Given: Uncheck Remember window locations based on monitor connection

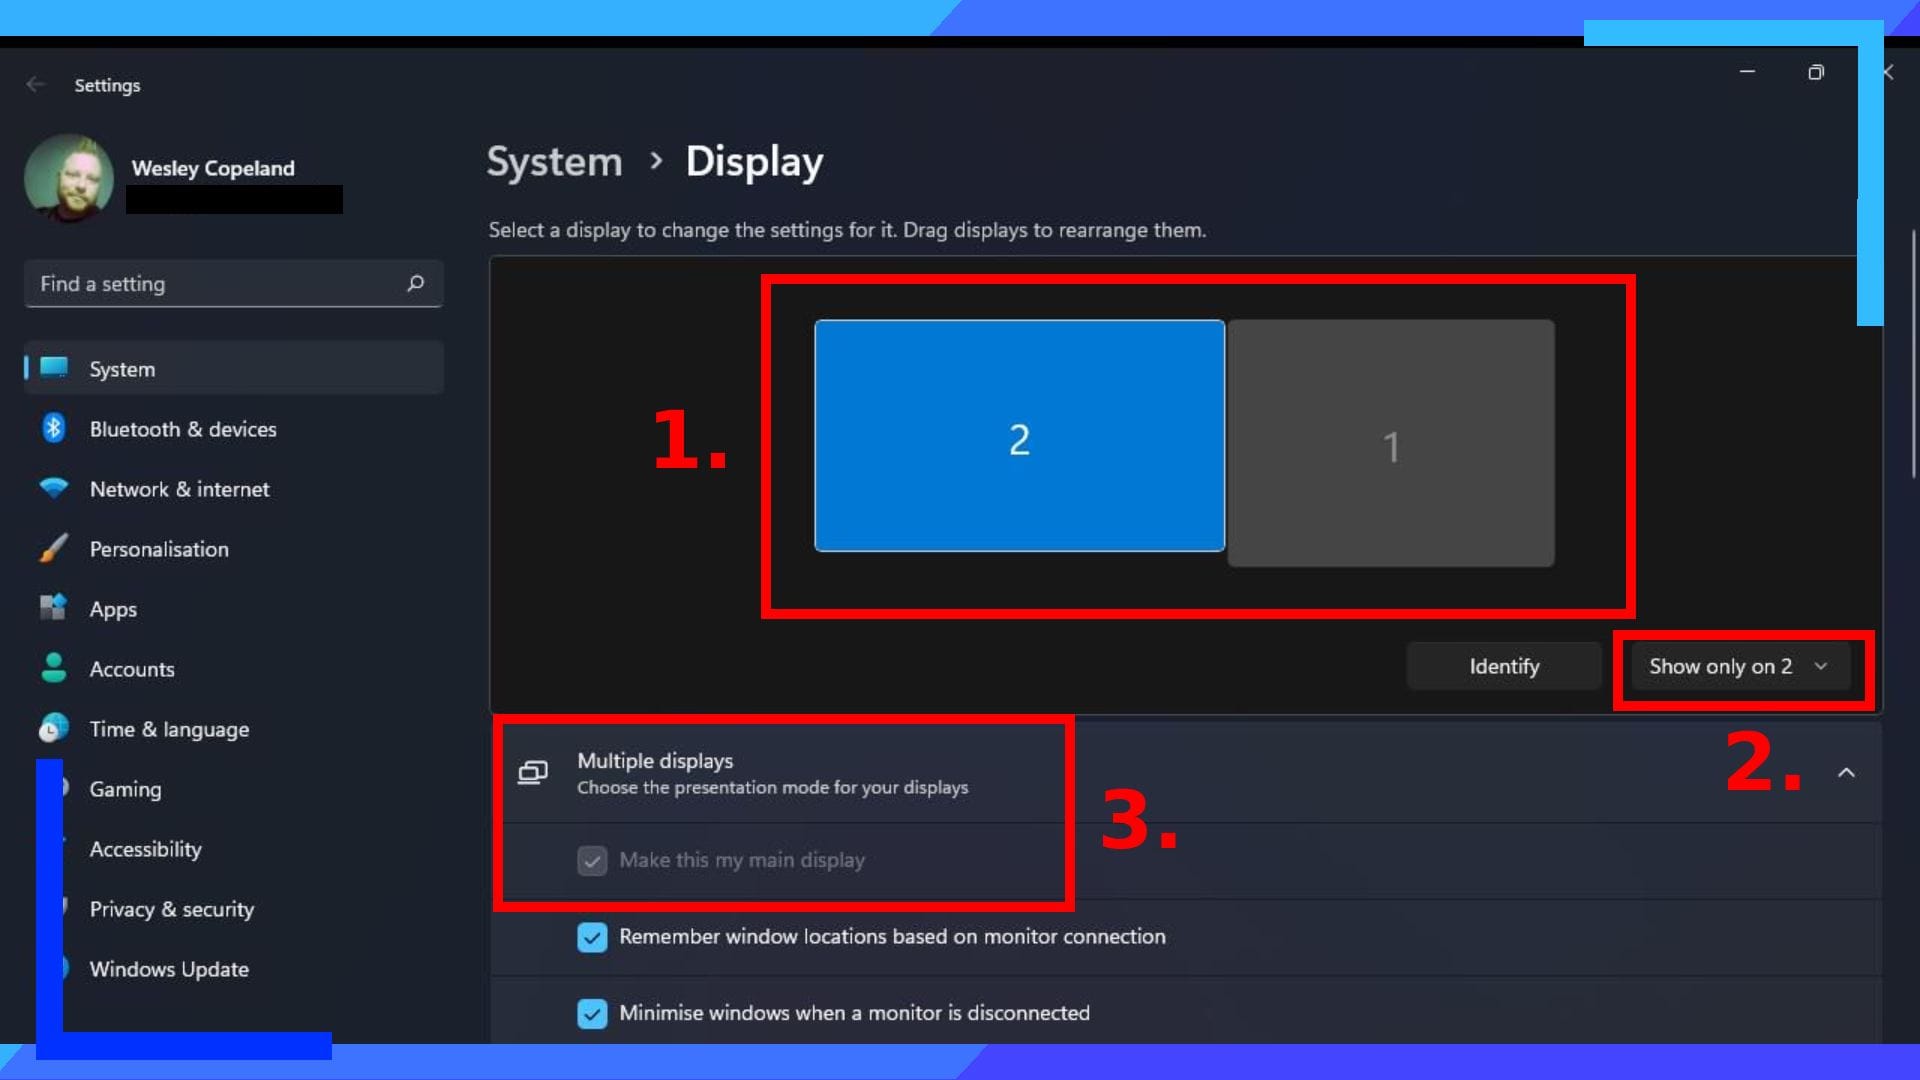Looking at the screenshot, I should (x=592, y=937).
